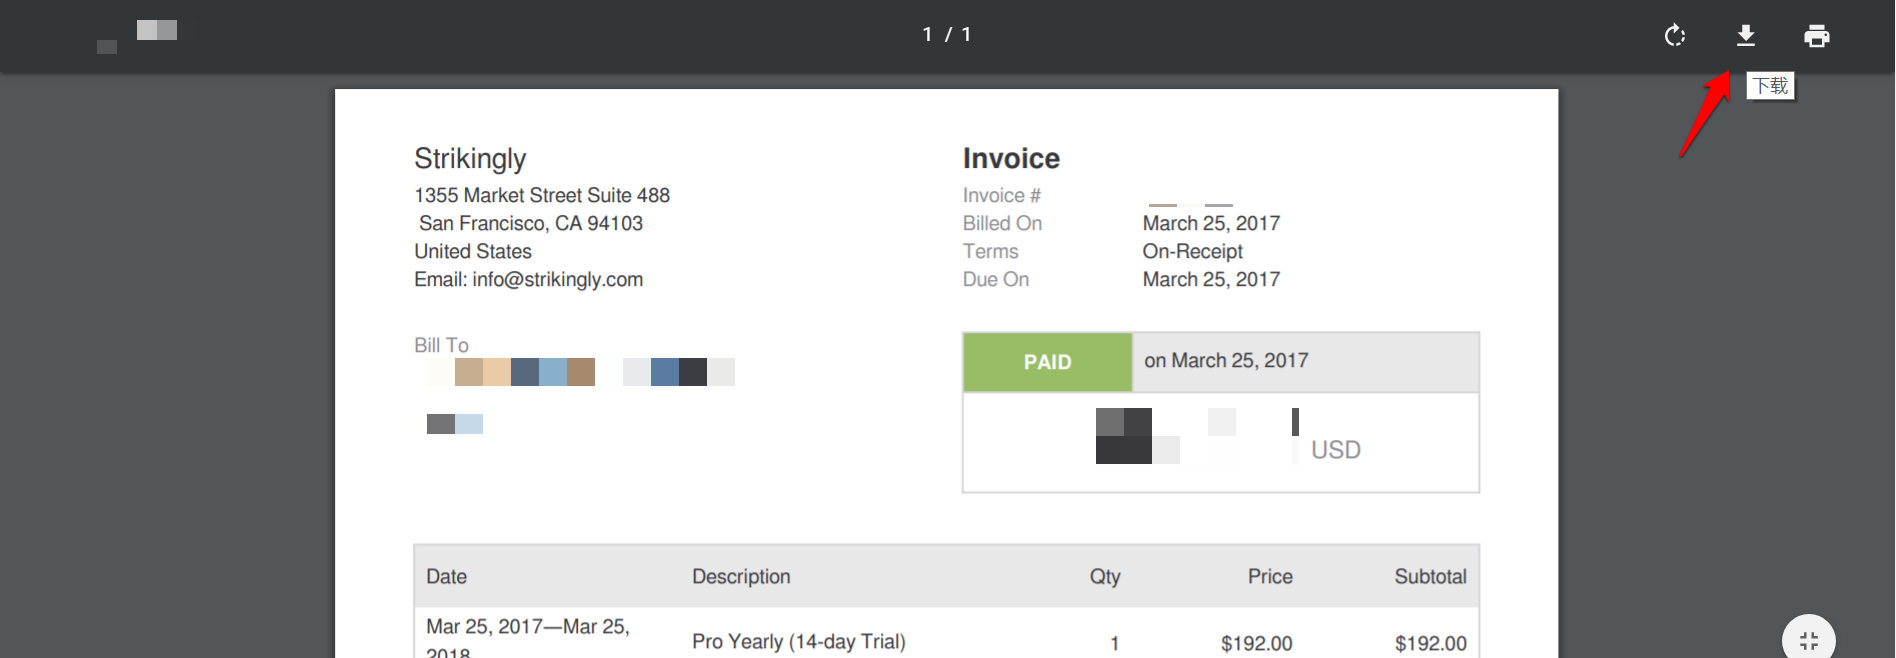Click the "Due On" label
The width and height of the screenshot is (1896, 658).
pos(996,279)
